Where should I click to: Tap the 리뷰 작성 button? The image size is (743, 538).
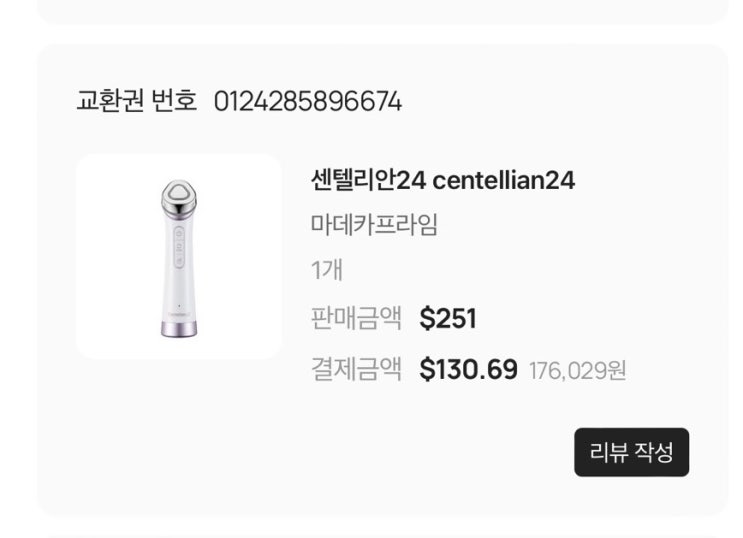pos(631,452)
